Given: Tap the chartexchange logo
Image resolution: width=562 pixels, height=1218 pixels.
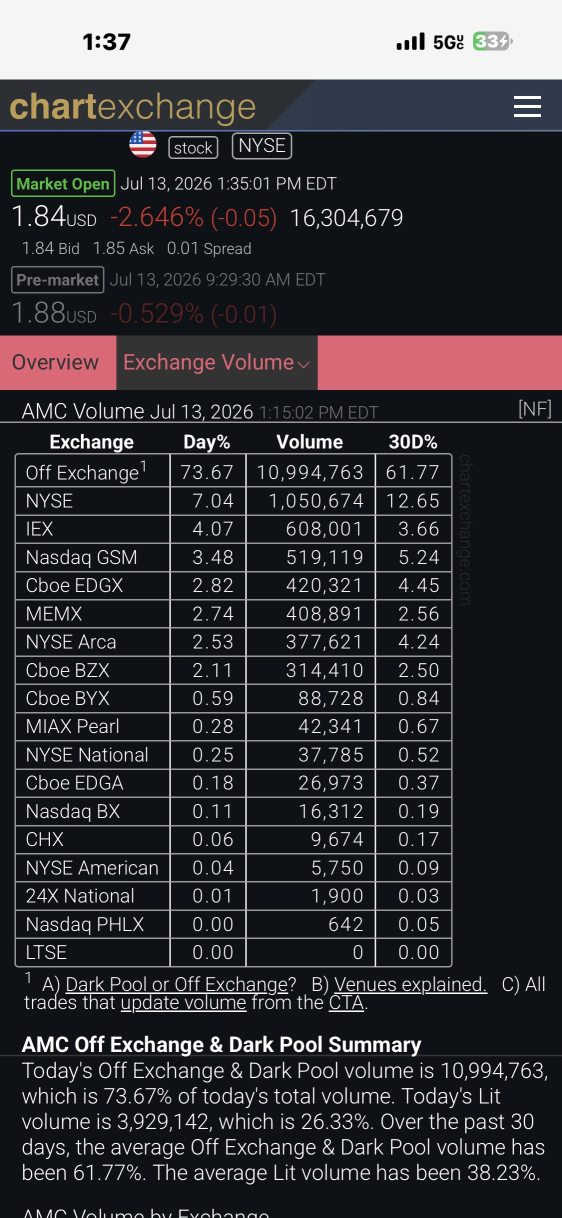Looking at the screenshot, I should [x=133, y=107].
